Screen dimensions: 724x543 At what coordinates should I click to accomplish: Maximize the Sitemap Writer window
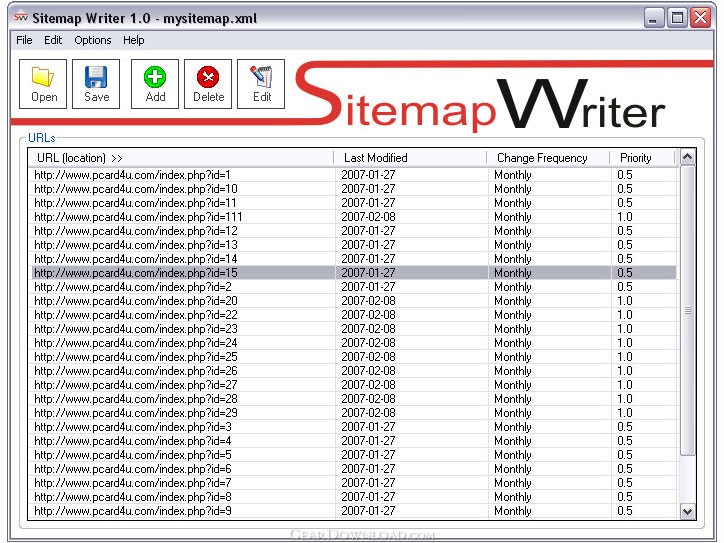pyautogui.click(x=677, y=18)
